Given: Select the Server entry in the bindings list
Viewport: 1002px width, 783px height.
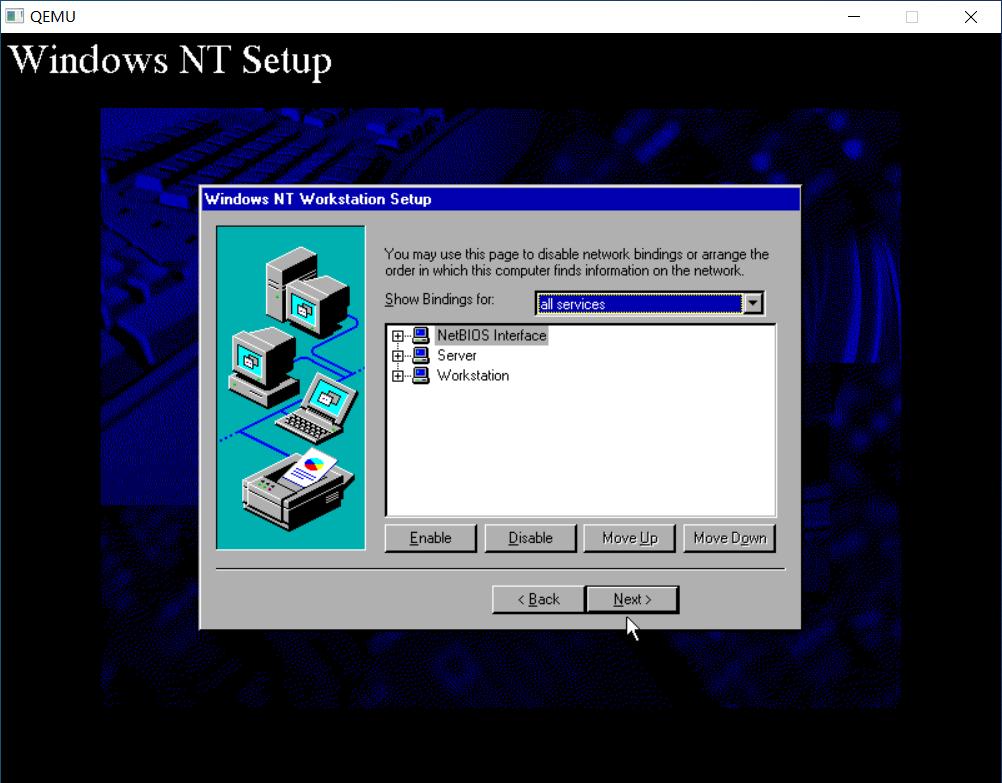Looking at the screenshot, I should [x=458, y=355].
